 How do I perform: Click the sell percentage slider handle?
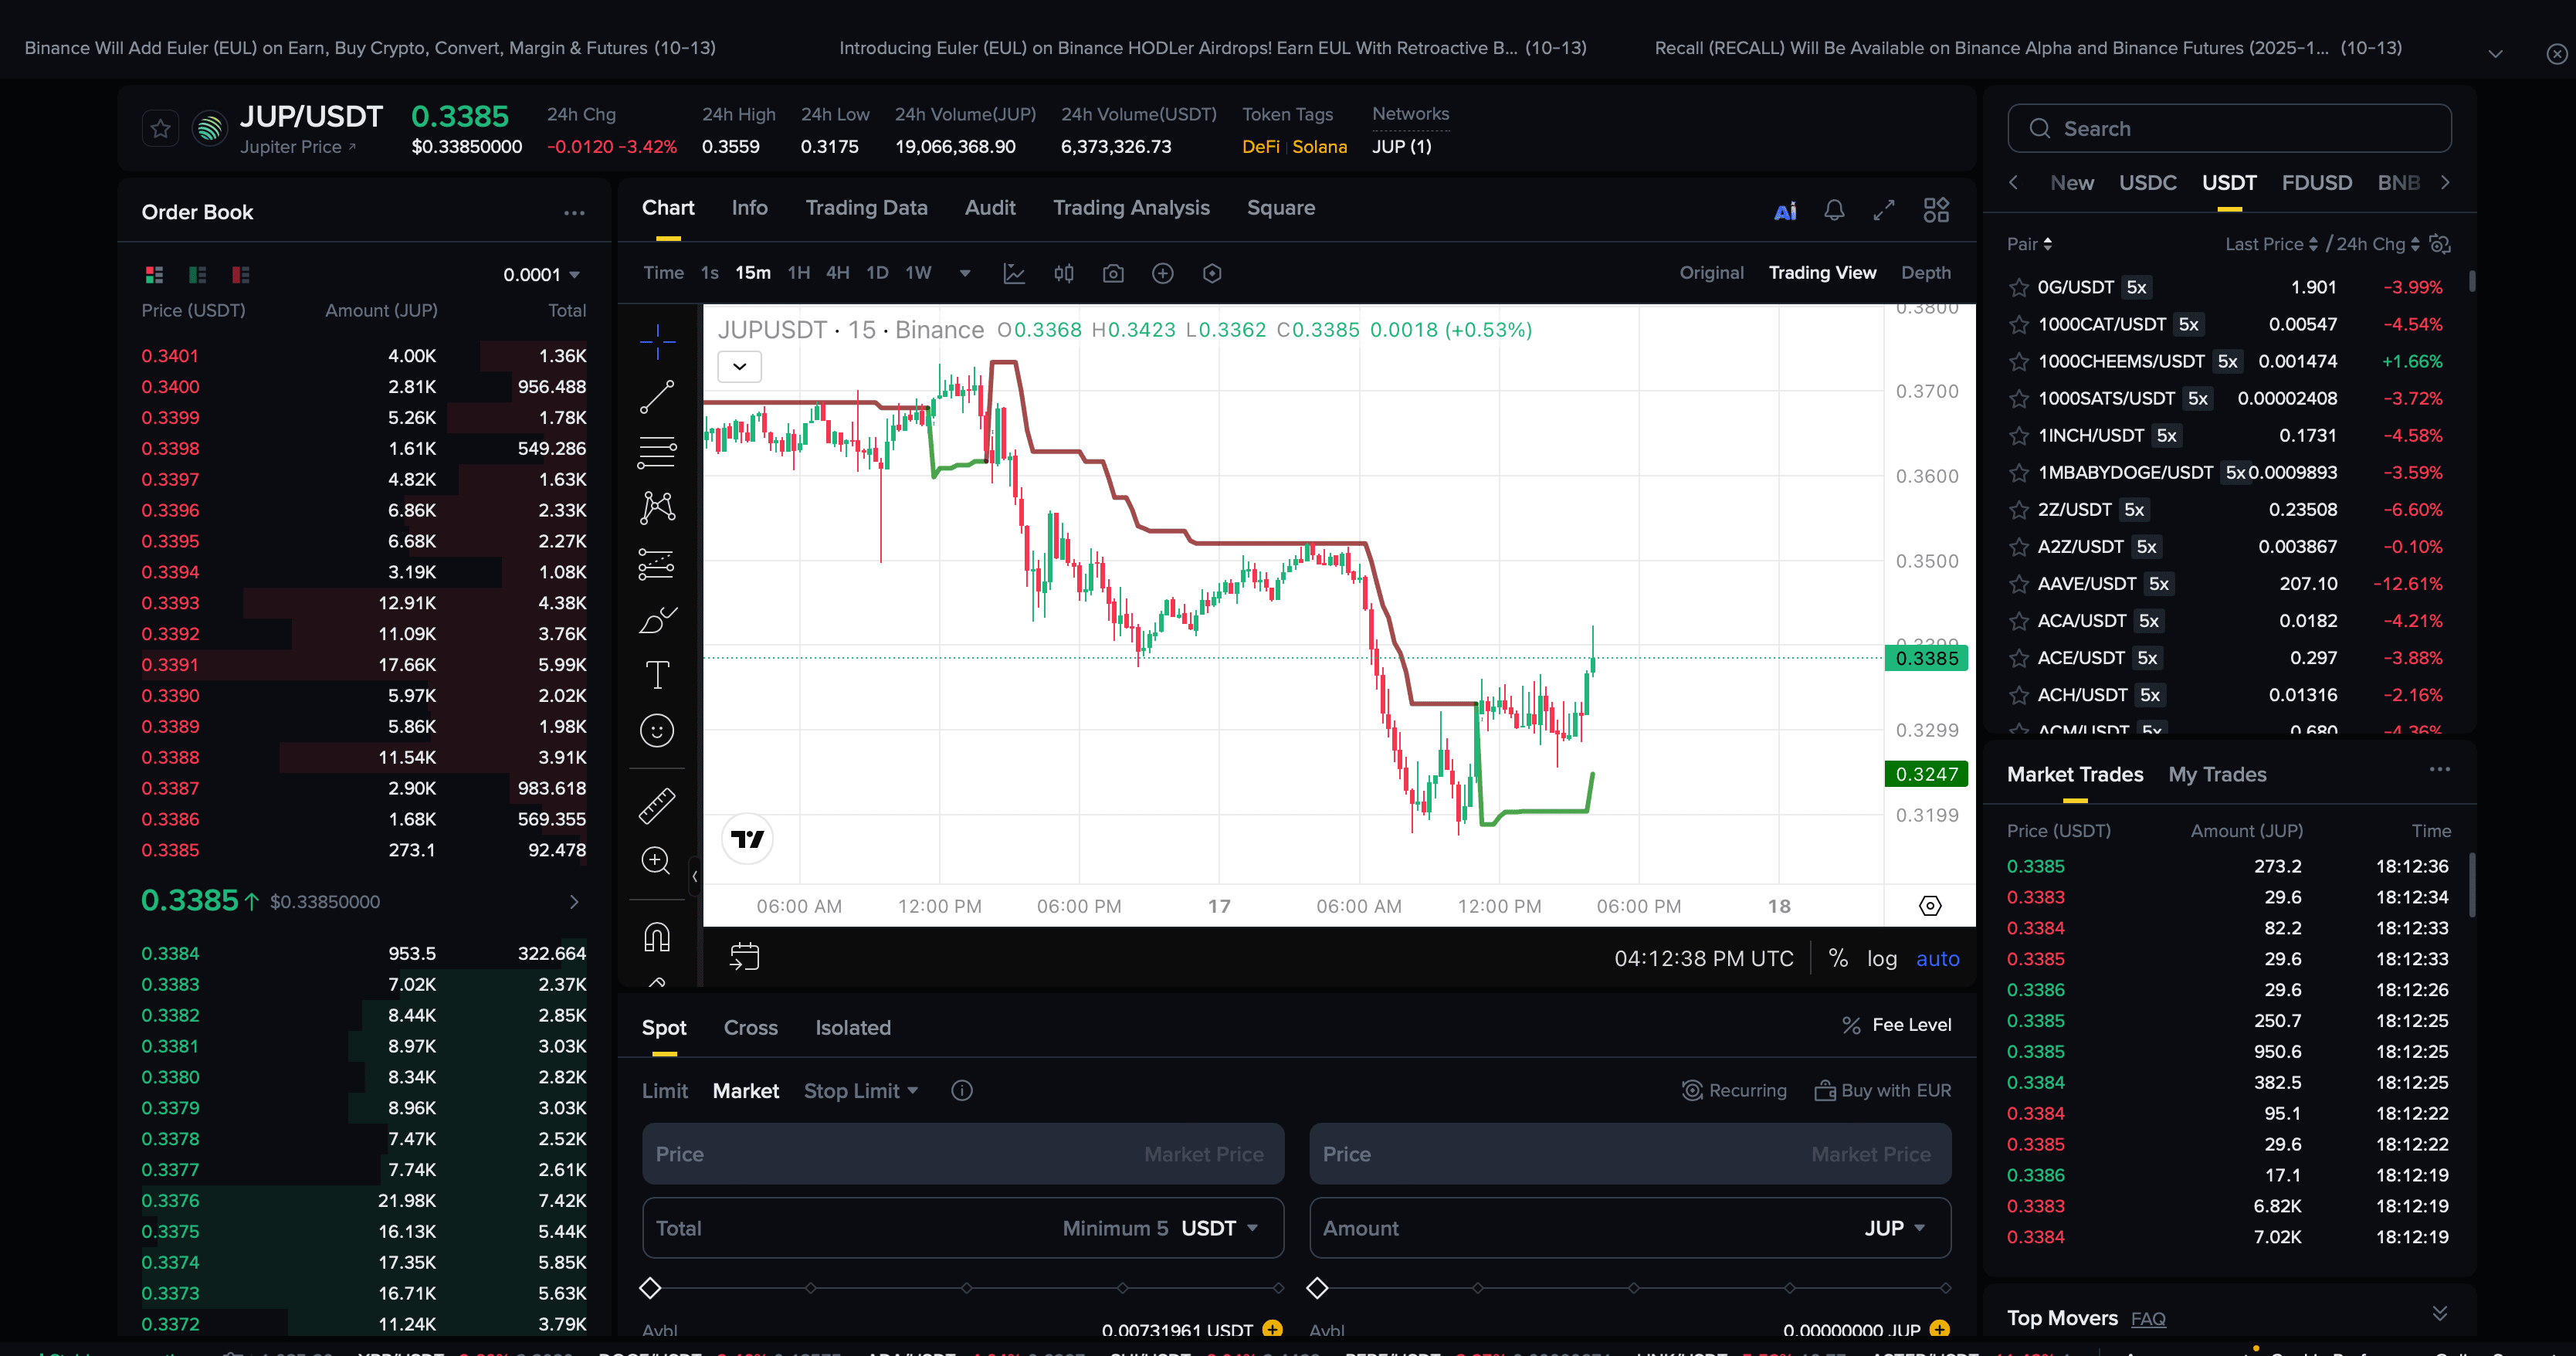(x=1317, y=1288)
